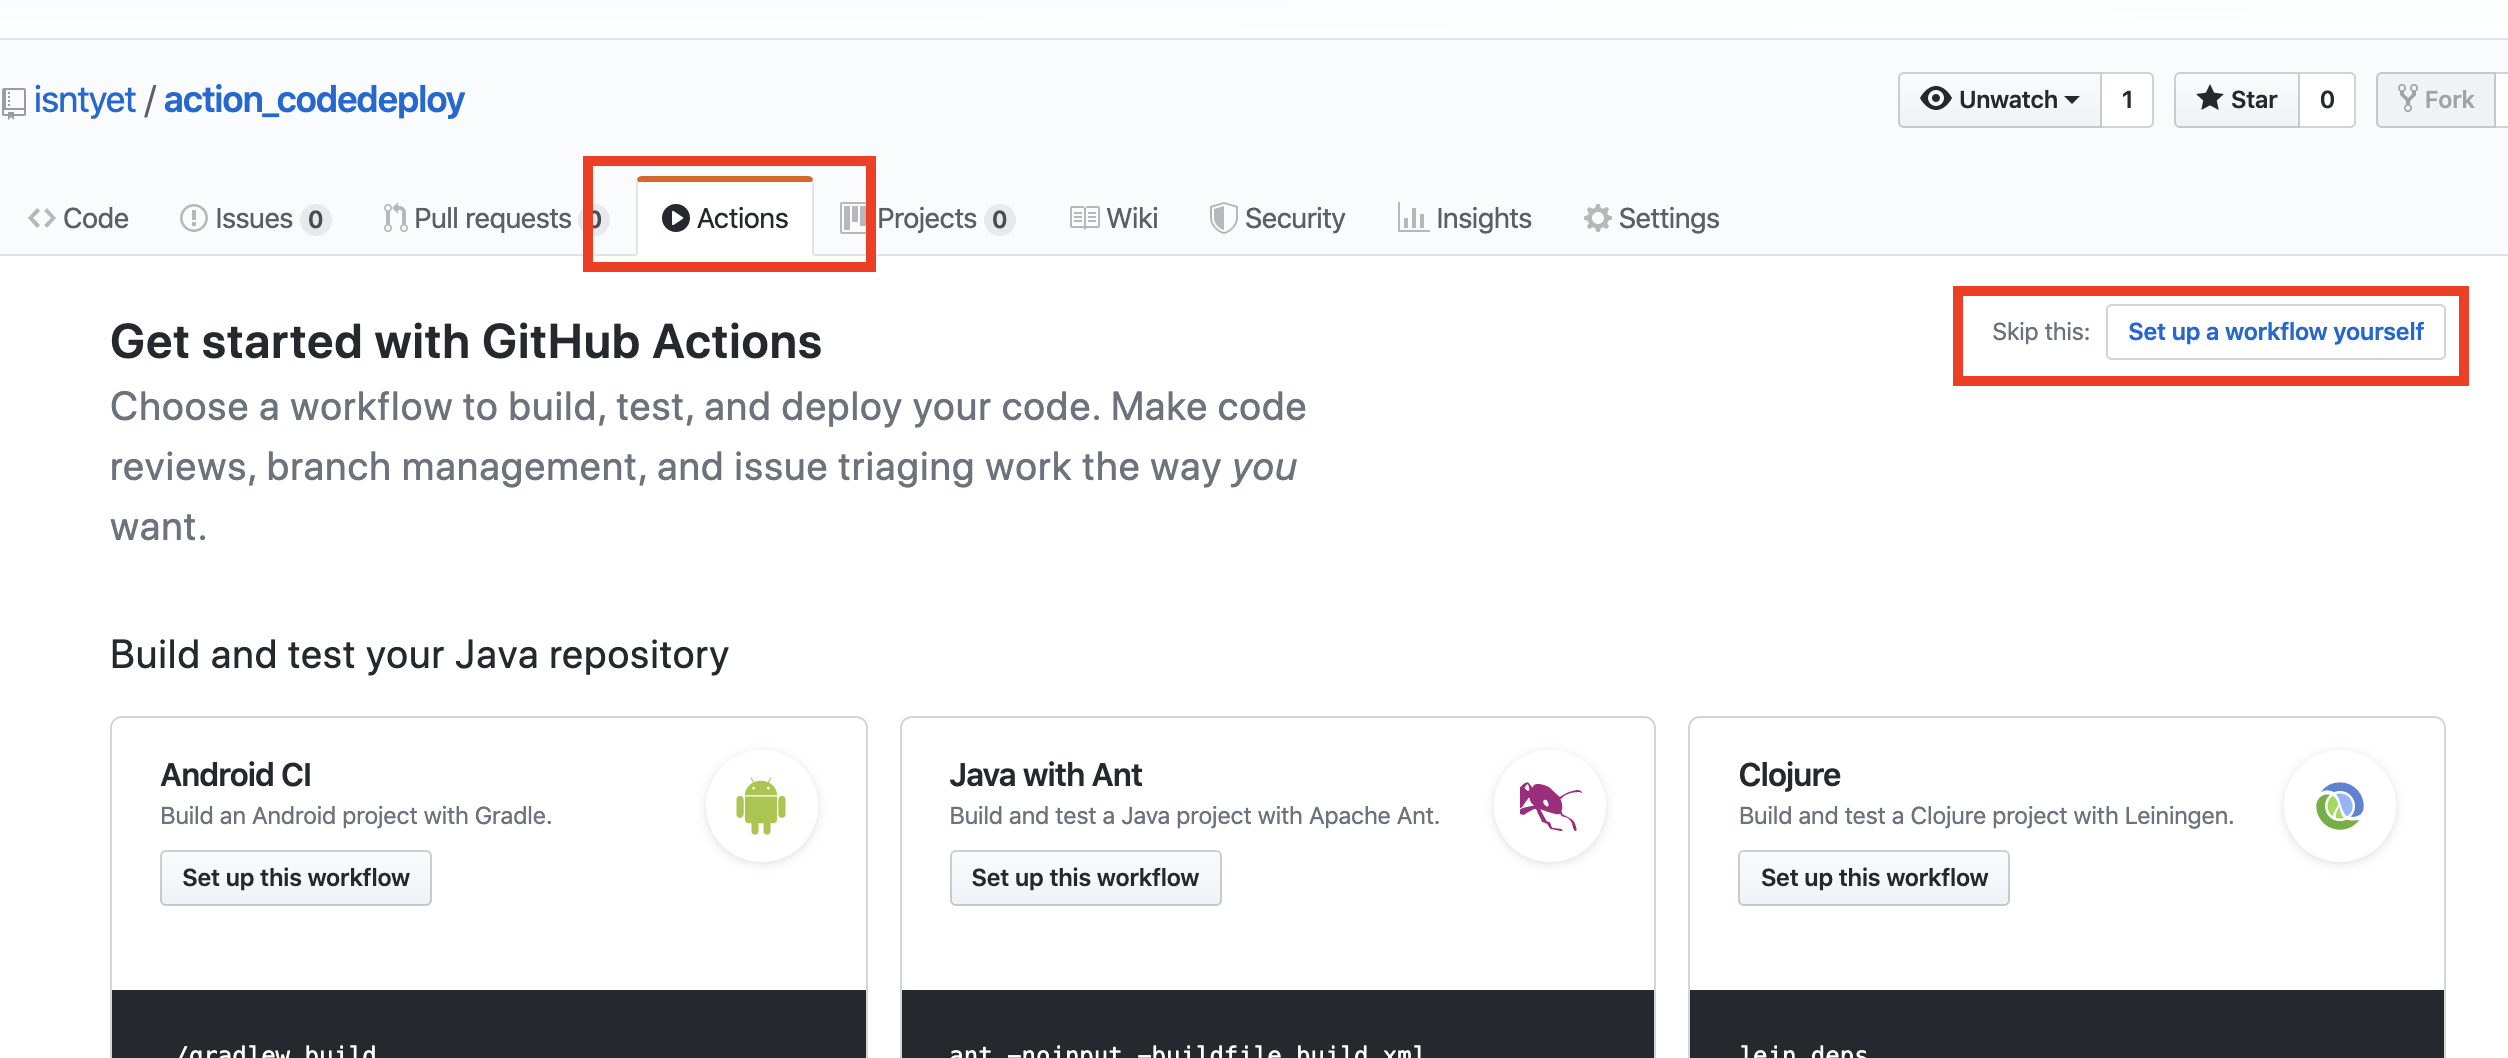
Task: View the stargazers count
Action: (2327, 100)
